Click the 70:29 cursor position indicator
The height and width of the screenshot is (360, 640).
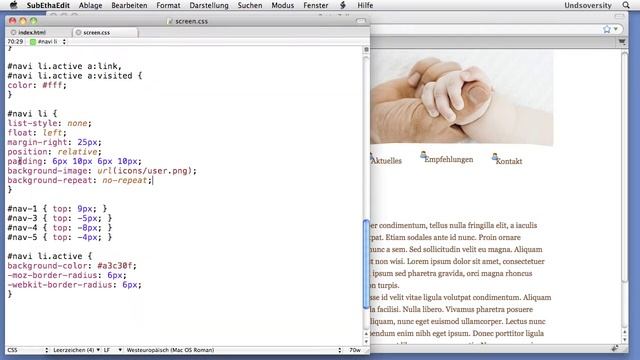[15, 42]
